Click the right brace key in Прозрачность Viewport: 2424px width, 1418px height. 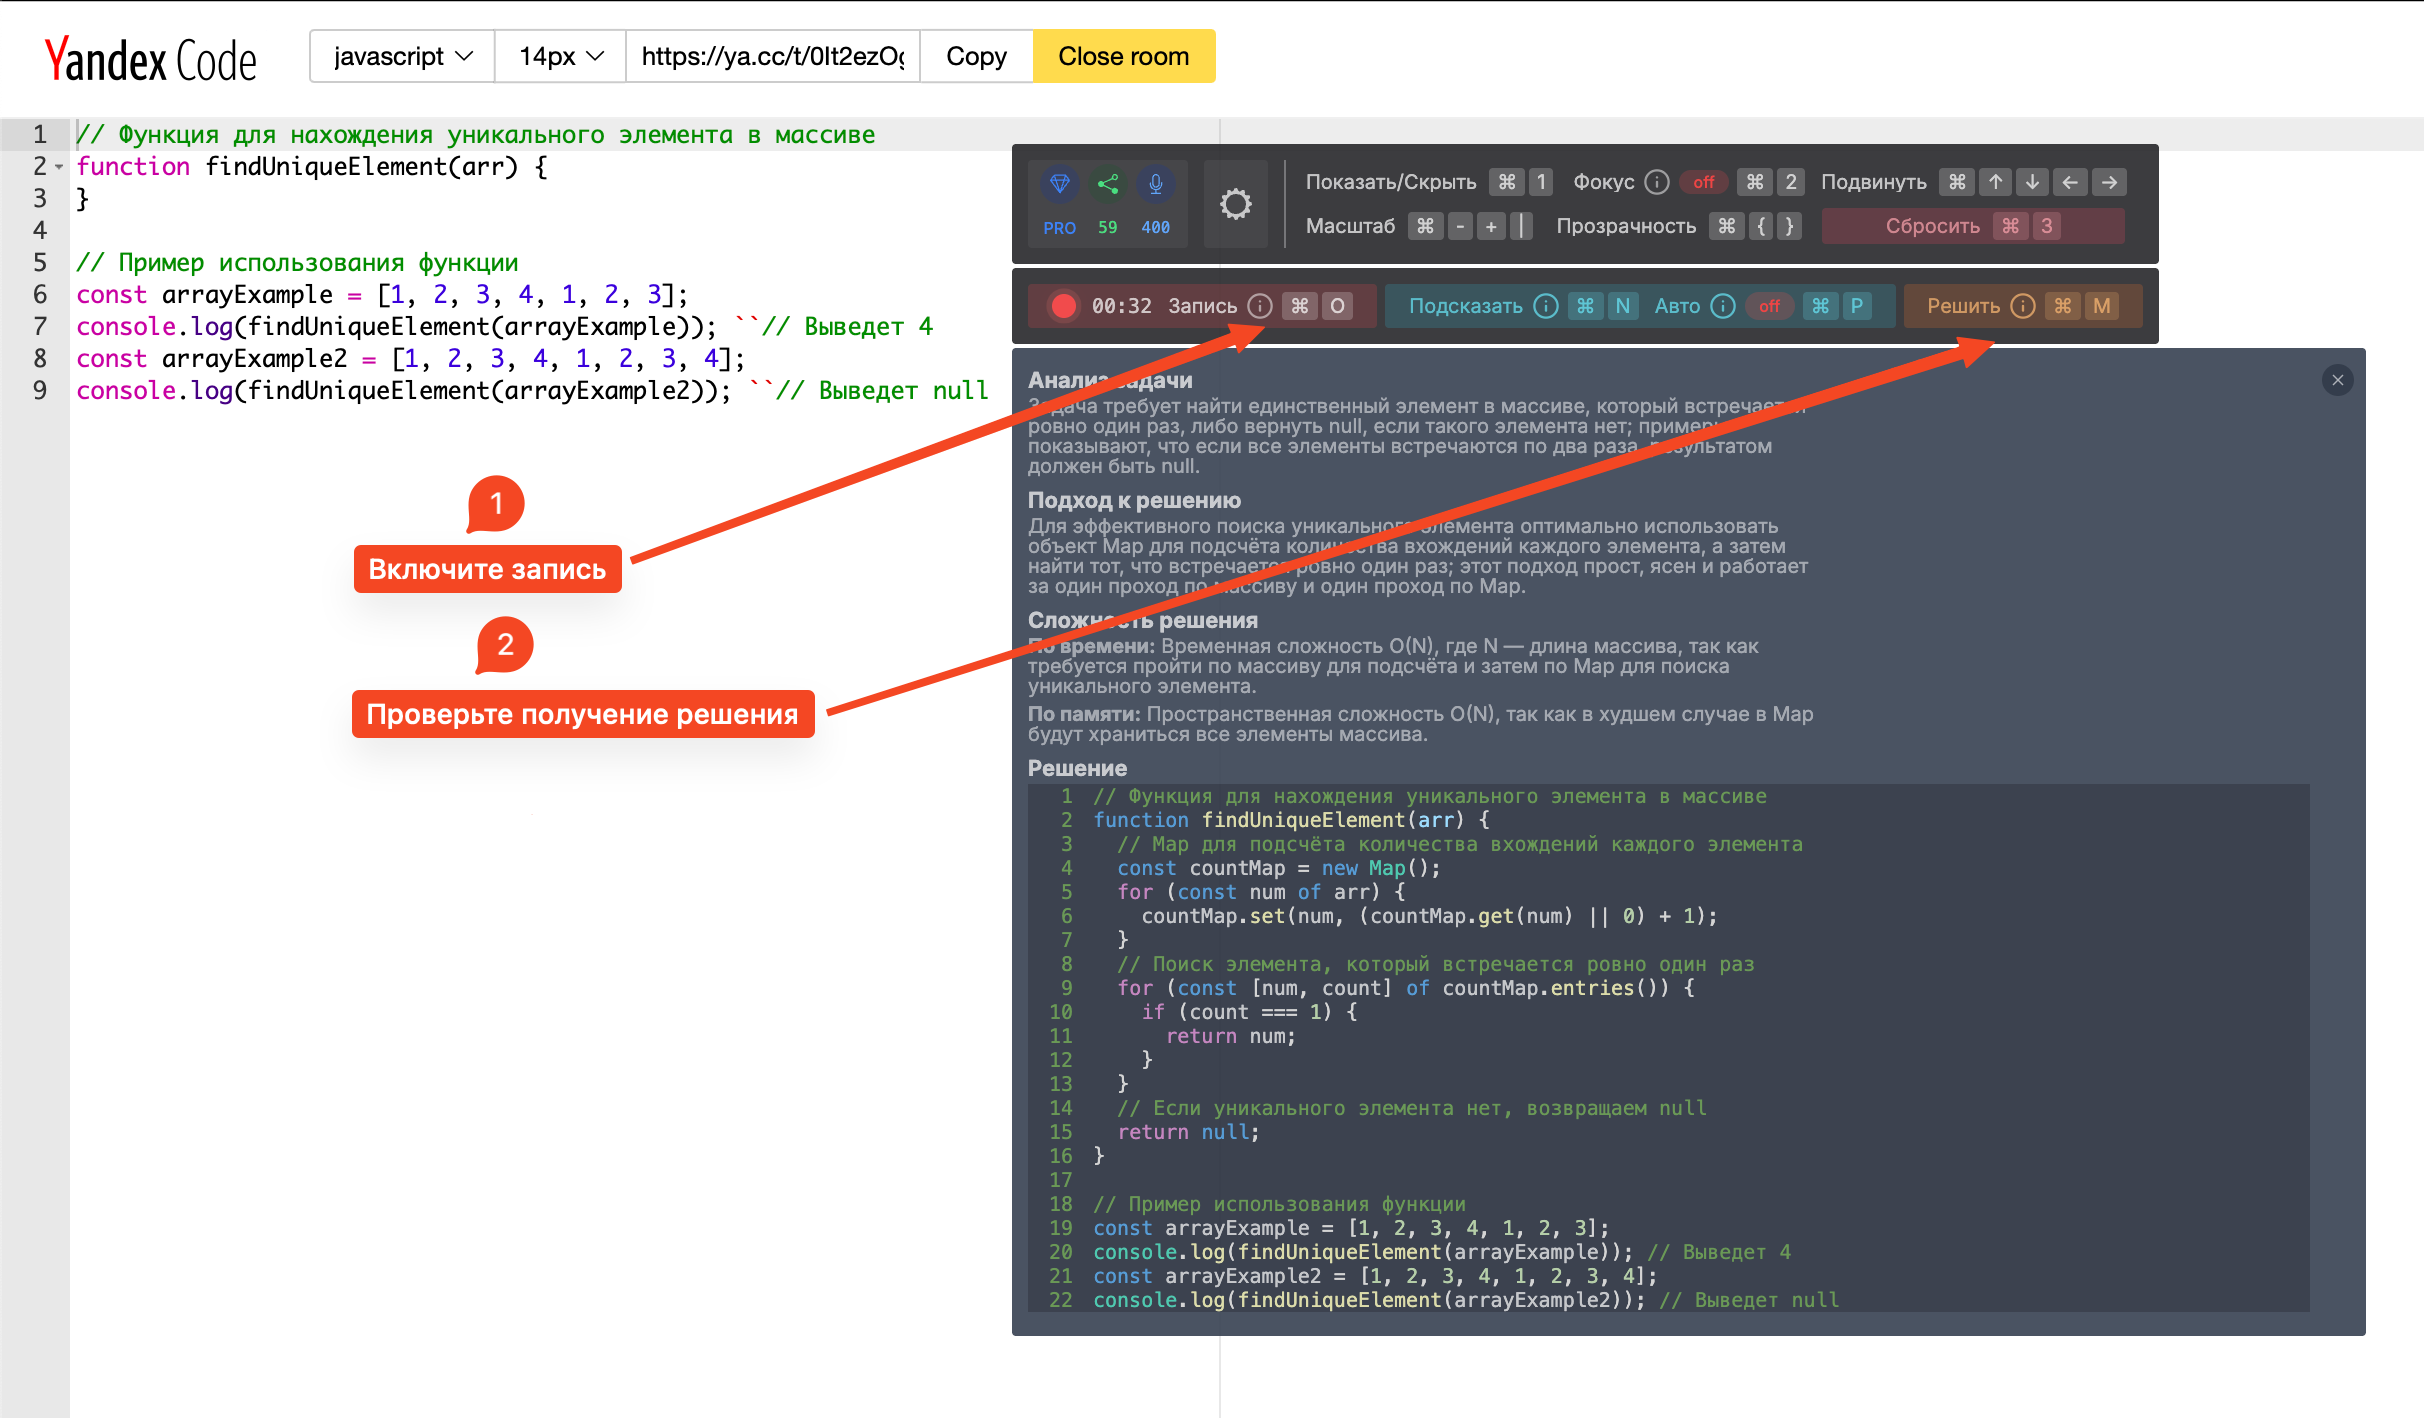pos(1789,226)
